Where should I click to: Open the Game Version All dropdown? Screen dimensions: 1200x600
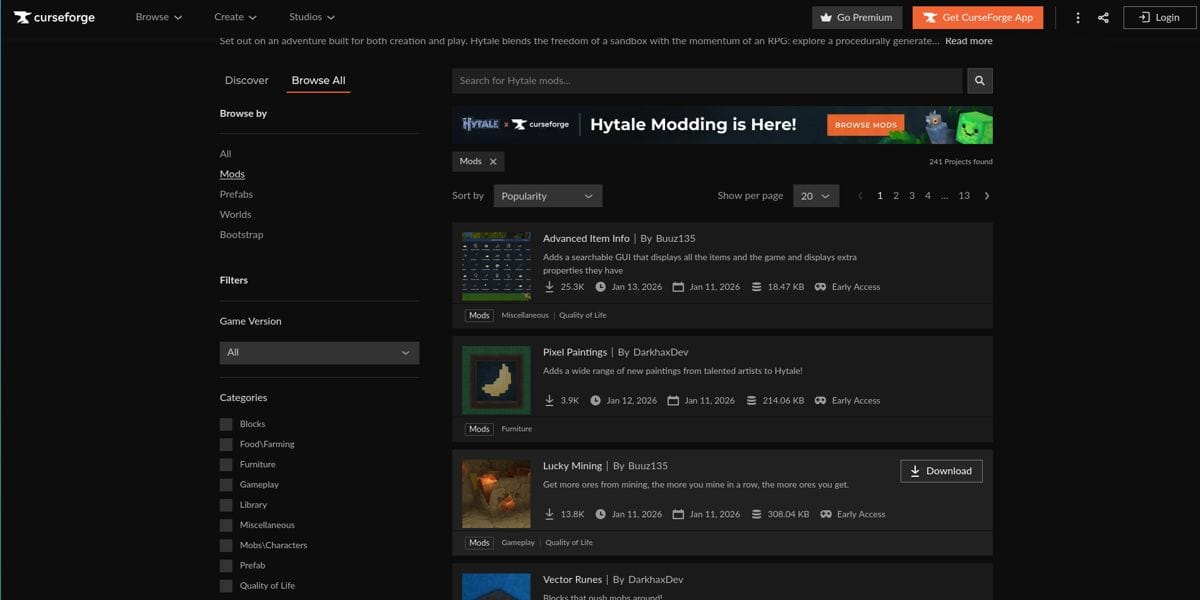coord(319,352)
